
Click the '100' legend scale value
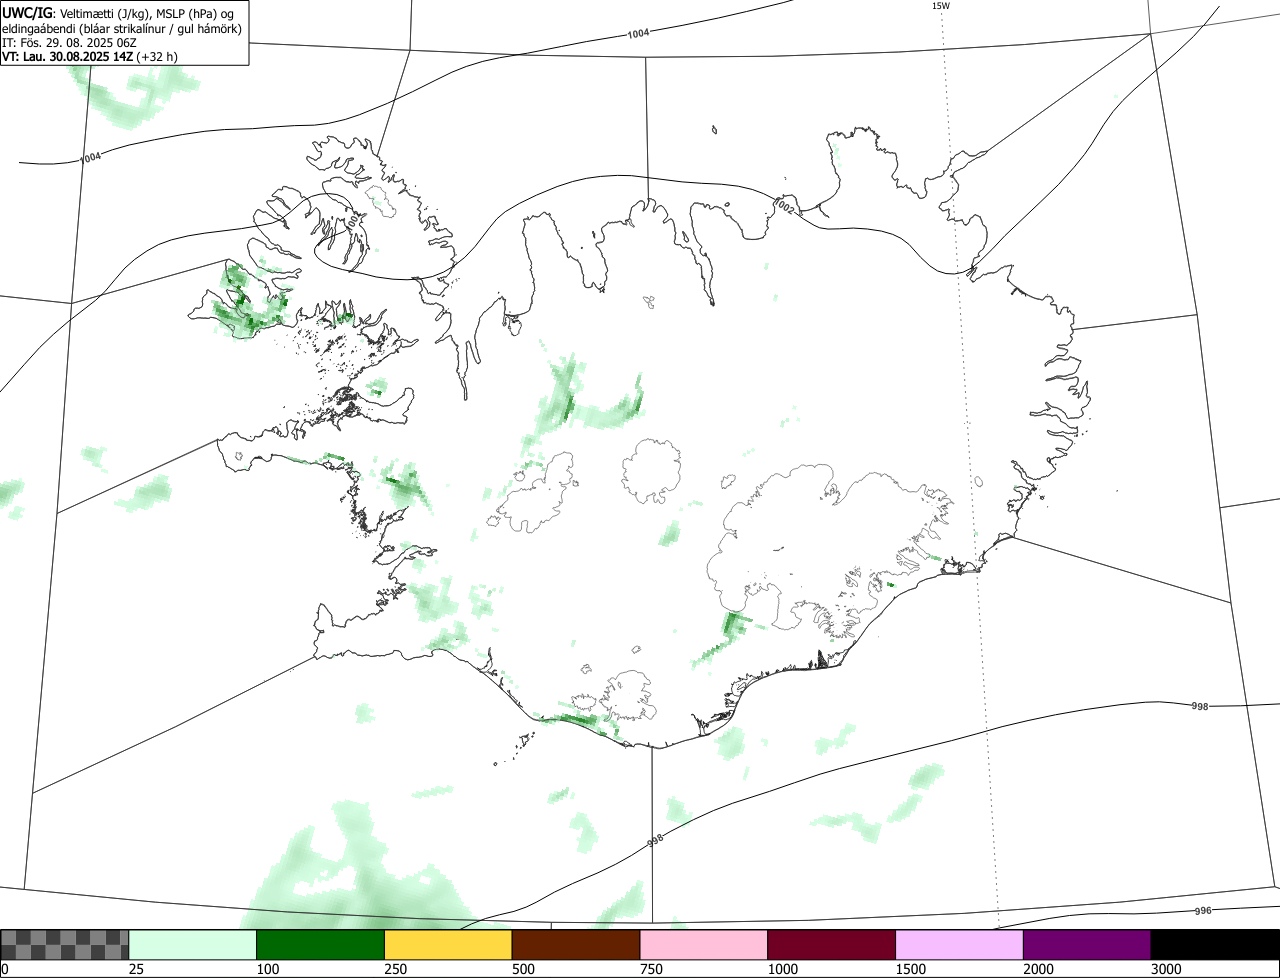click(x=268, y=969)
